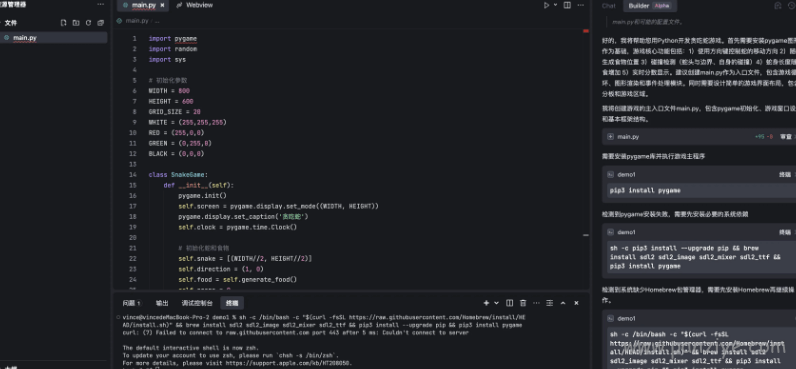
Task: Create a new file in explorer
Action: 63,23
